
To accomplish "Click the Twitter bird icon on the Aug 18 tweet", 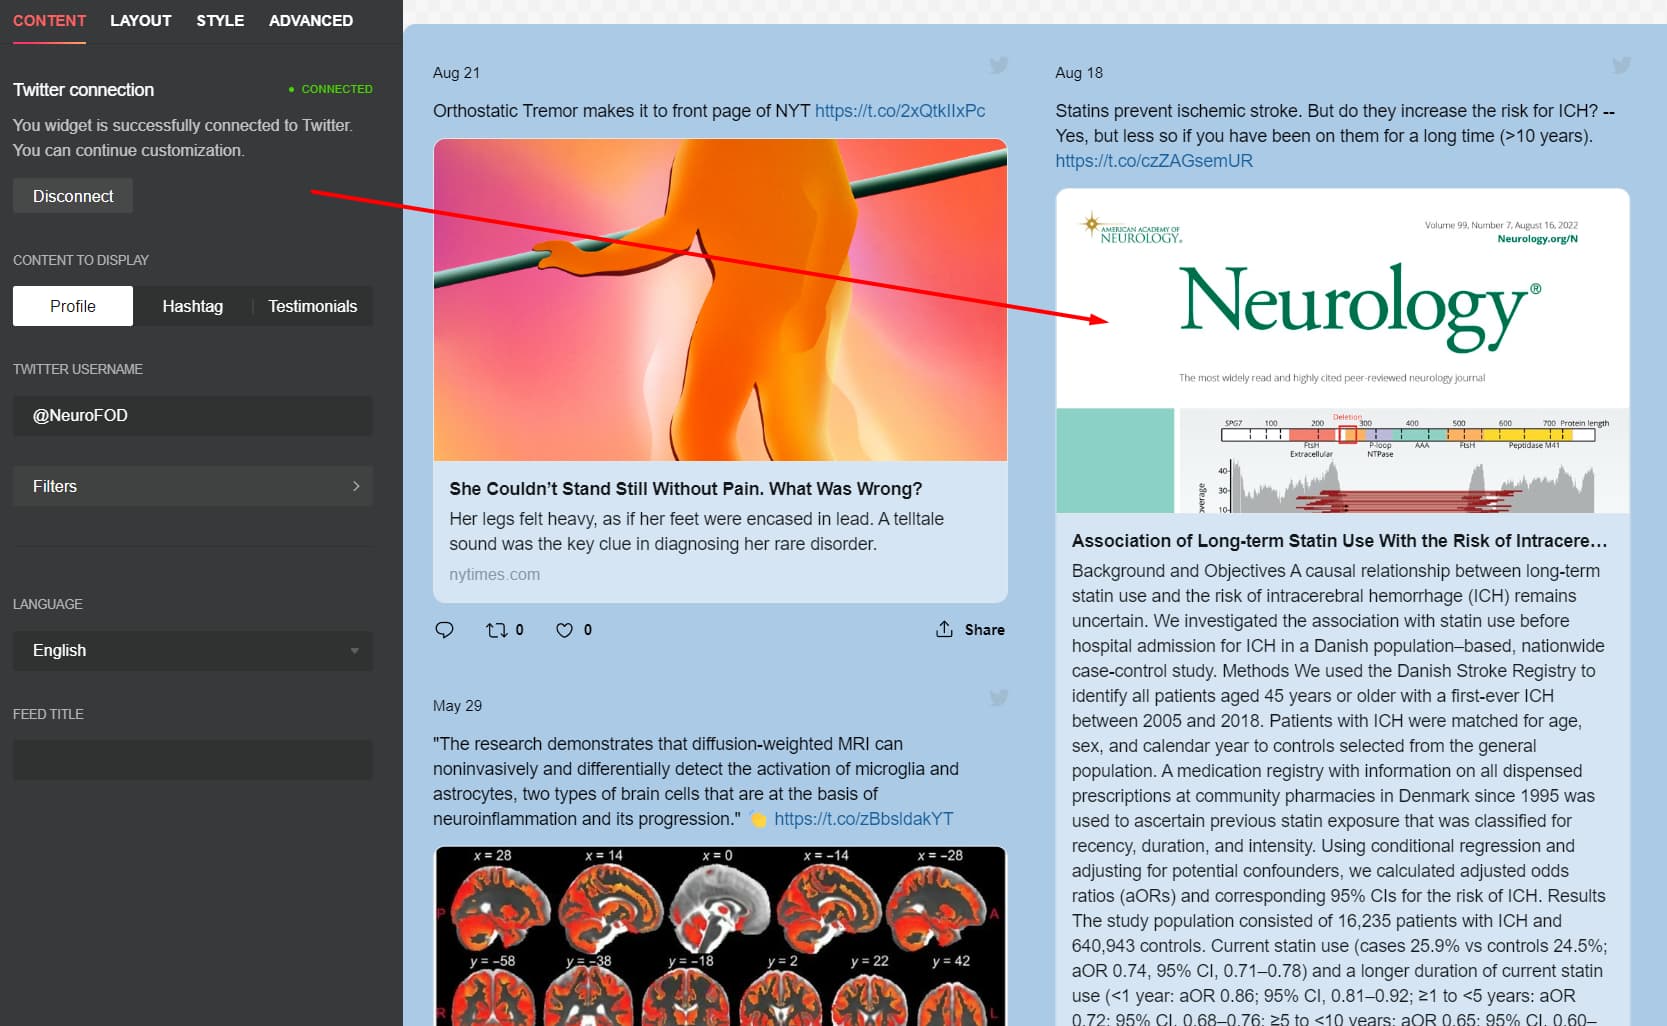I will click(1621, 66).
